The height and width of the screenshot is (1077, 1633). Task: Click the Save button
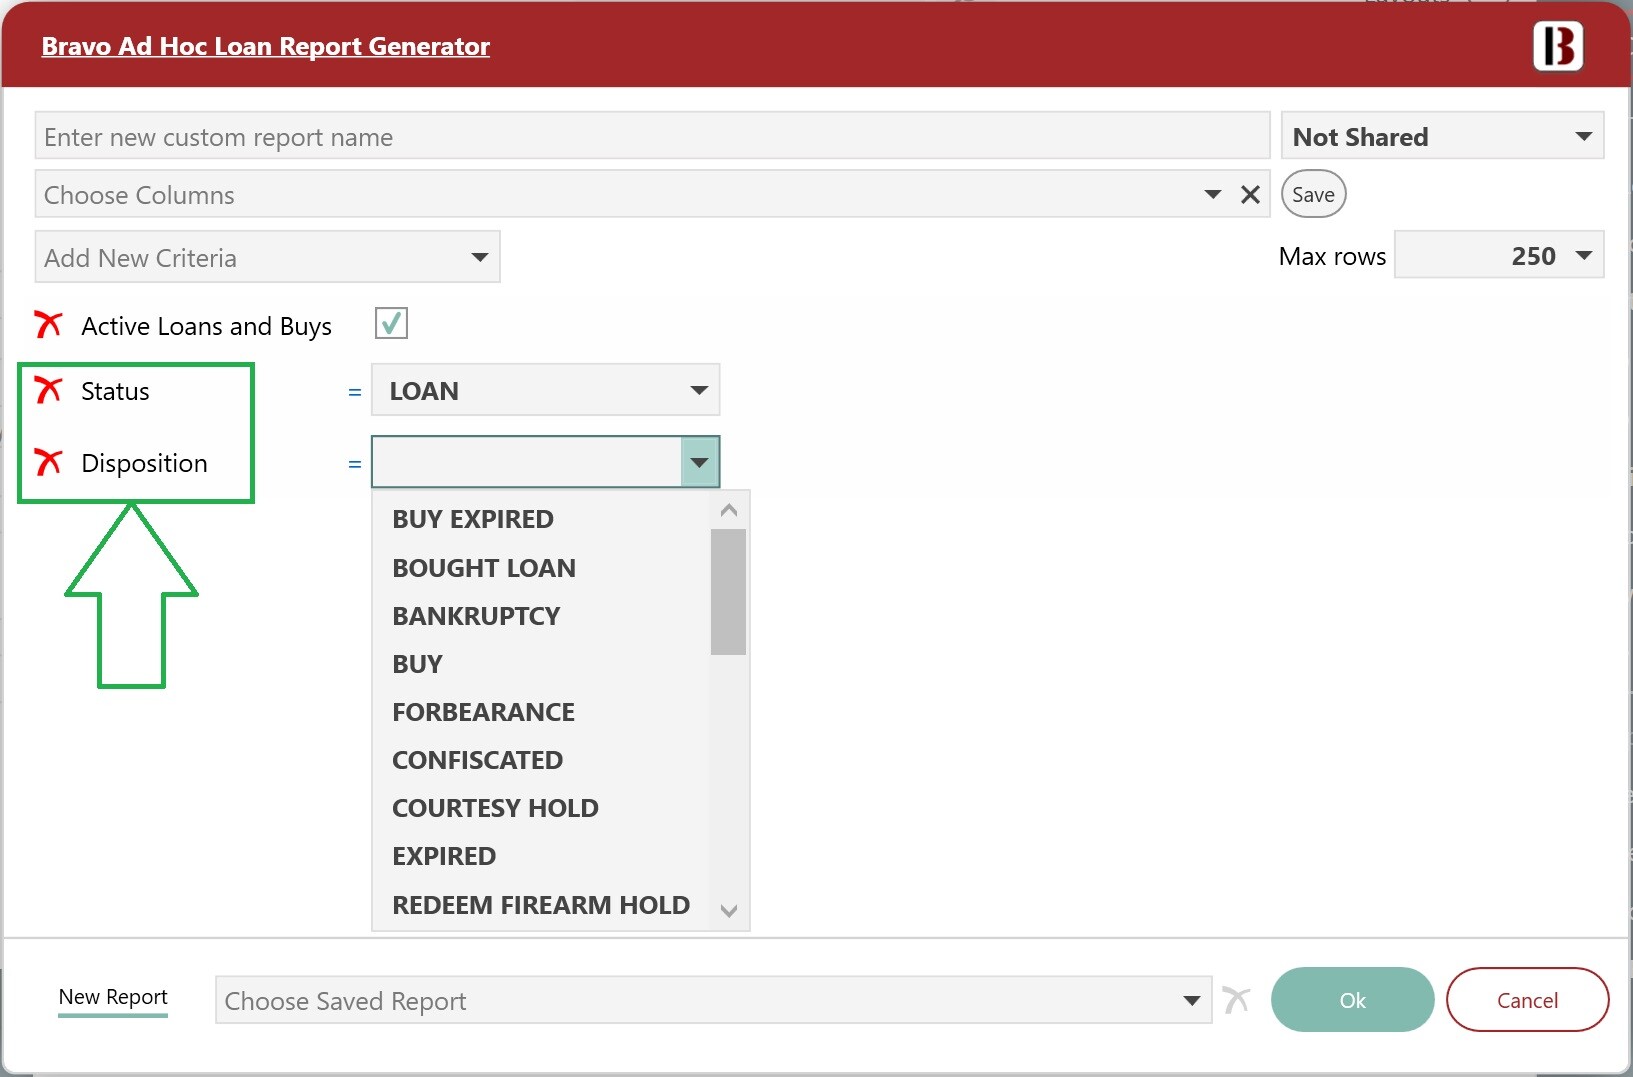click(1313, 194)
